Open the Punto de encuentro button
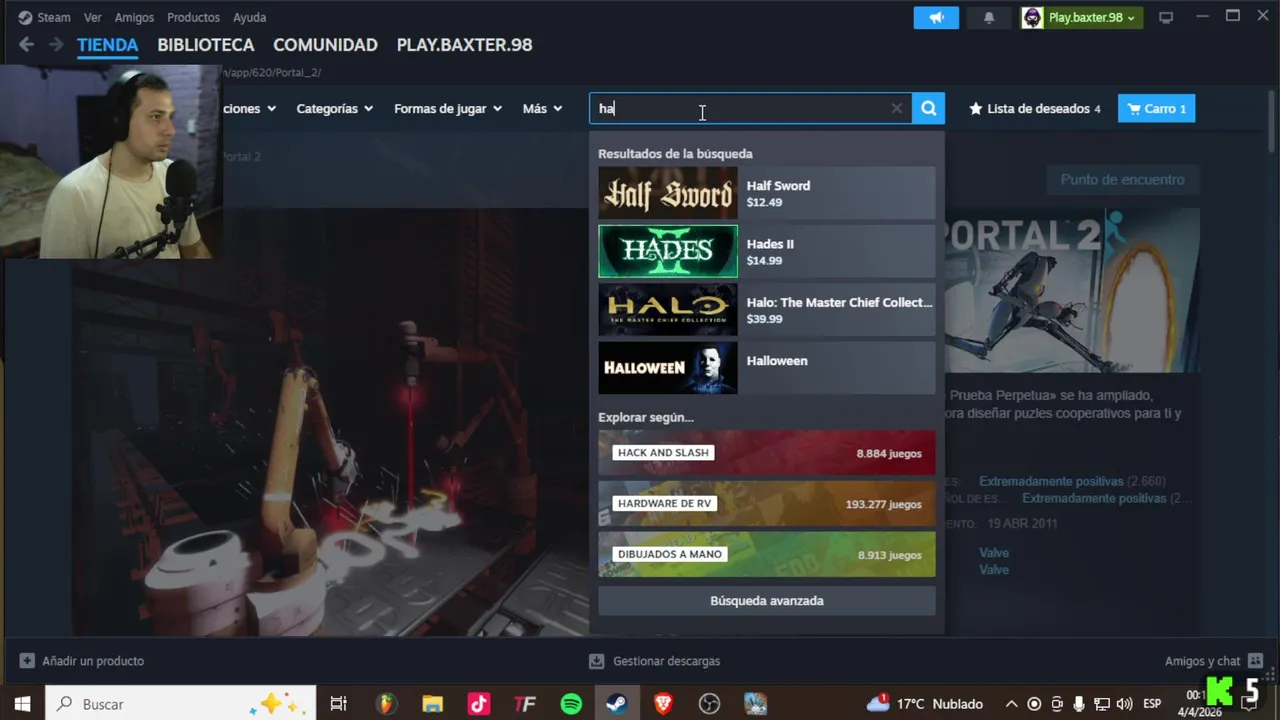 point(1122,180)
